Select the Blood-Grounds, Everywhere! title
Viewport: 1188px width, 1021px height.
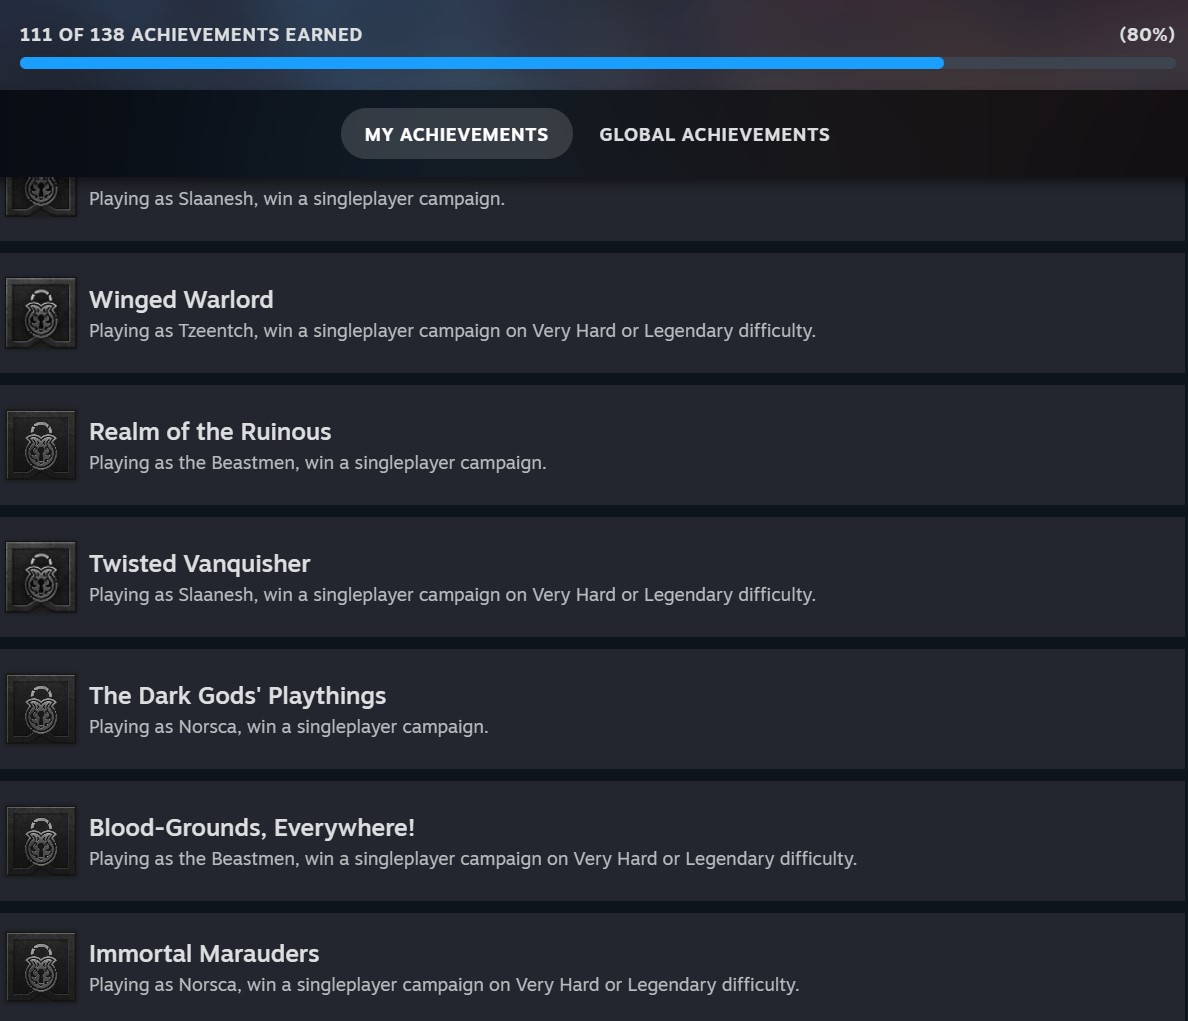(252, 828)
